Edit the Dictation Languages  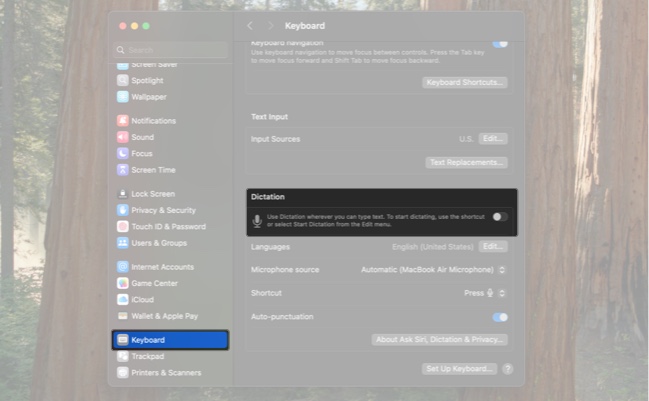pos(493,247)
